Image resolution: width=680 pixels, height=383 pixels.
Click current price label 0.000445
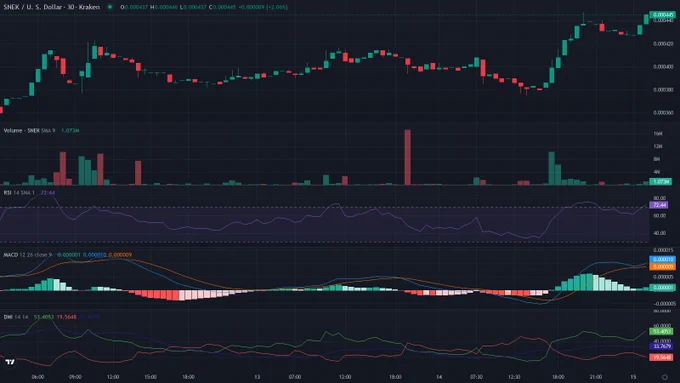click(x=662, y=15)
